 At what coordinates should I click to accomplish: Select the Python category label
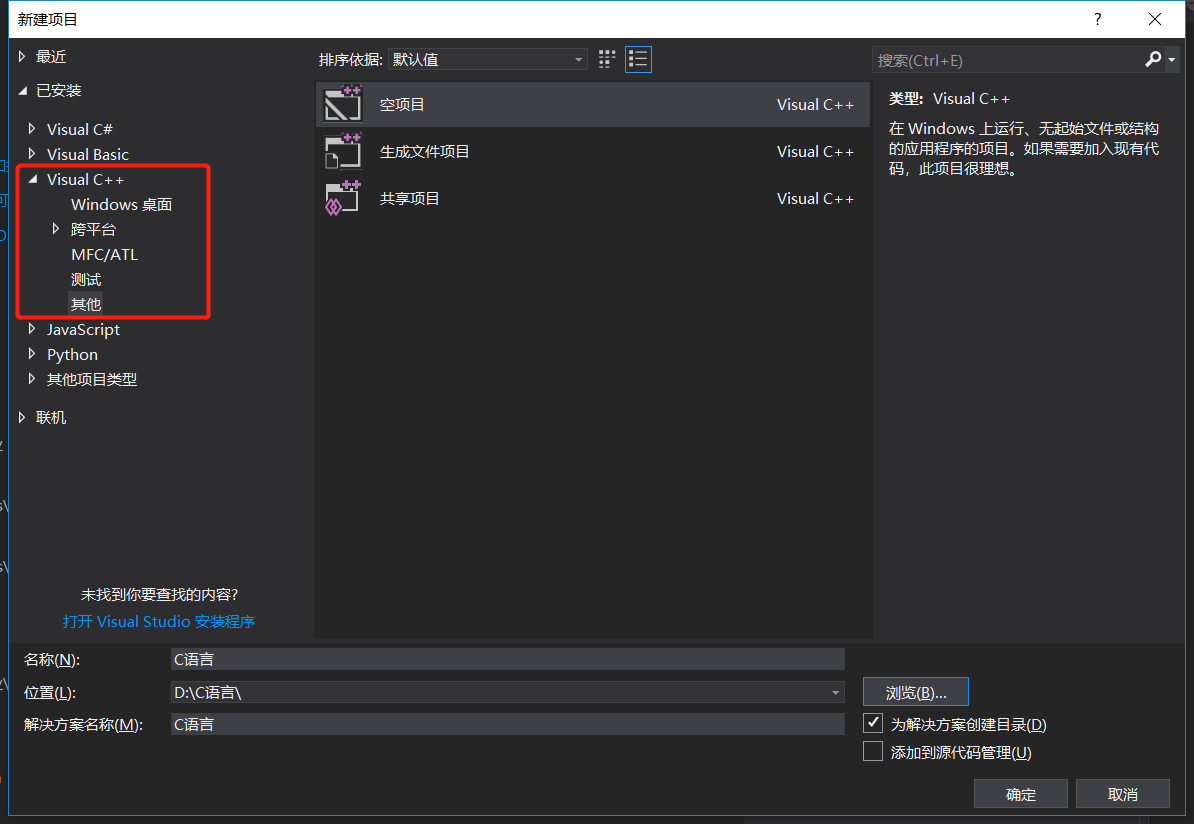click(72, 355)
